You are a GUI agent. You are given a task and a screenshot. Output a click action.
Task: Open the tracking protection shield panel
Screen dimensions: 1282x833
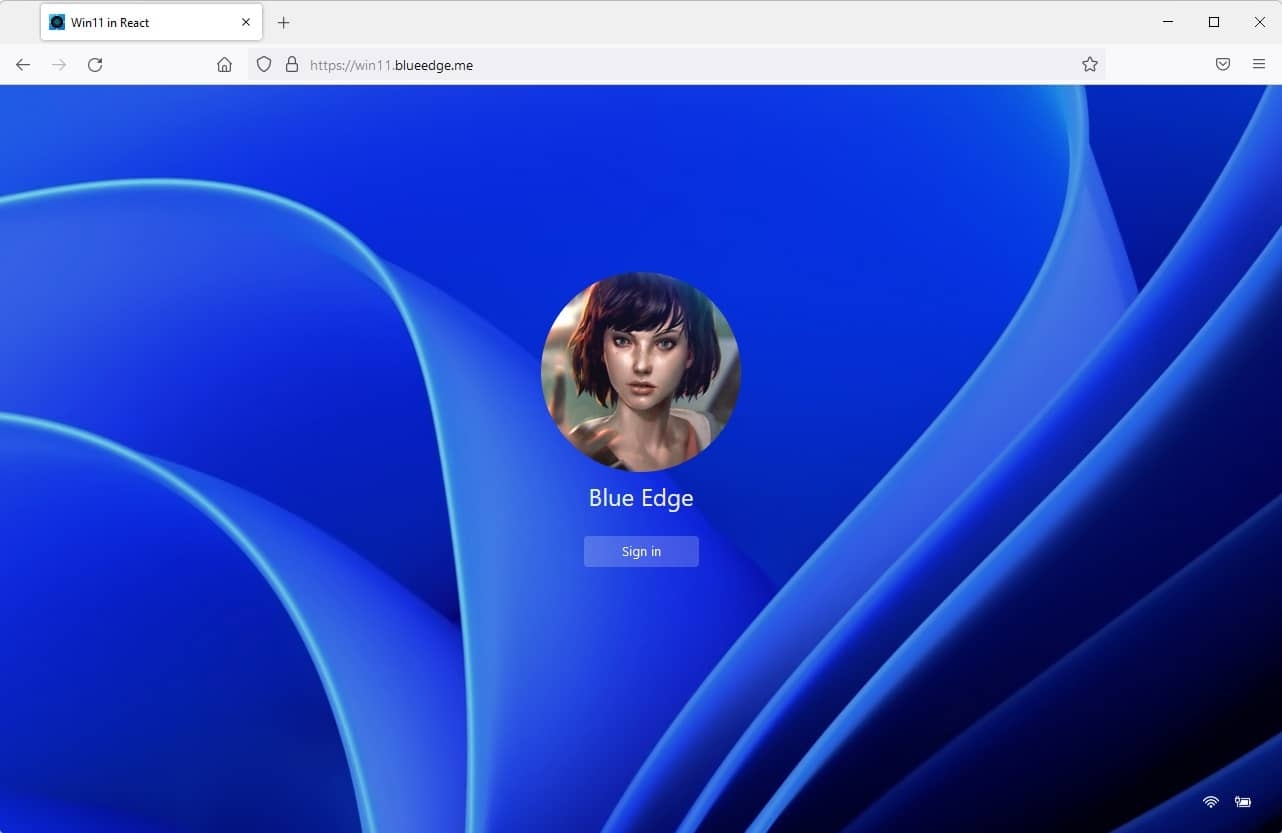[x=263, y=64]
